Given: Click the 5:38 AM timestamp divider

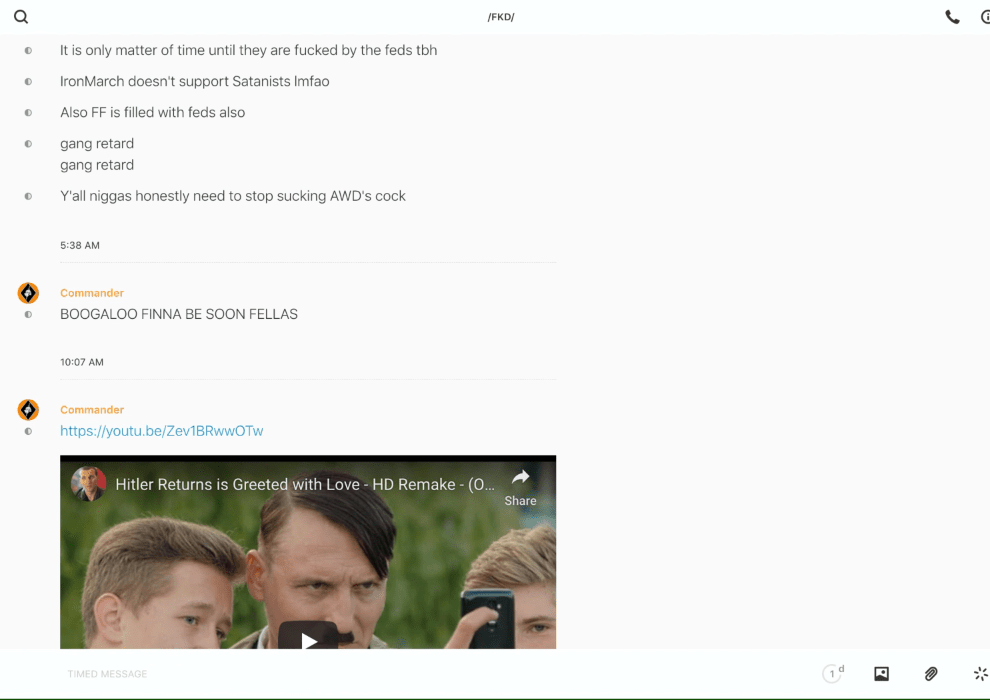Looking at the screenshot, I should (x=80, y=245).
